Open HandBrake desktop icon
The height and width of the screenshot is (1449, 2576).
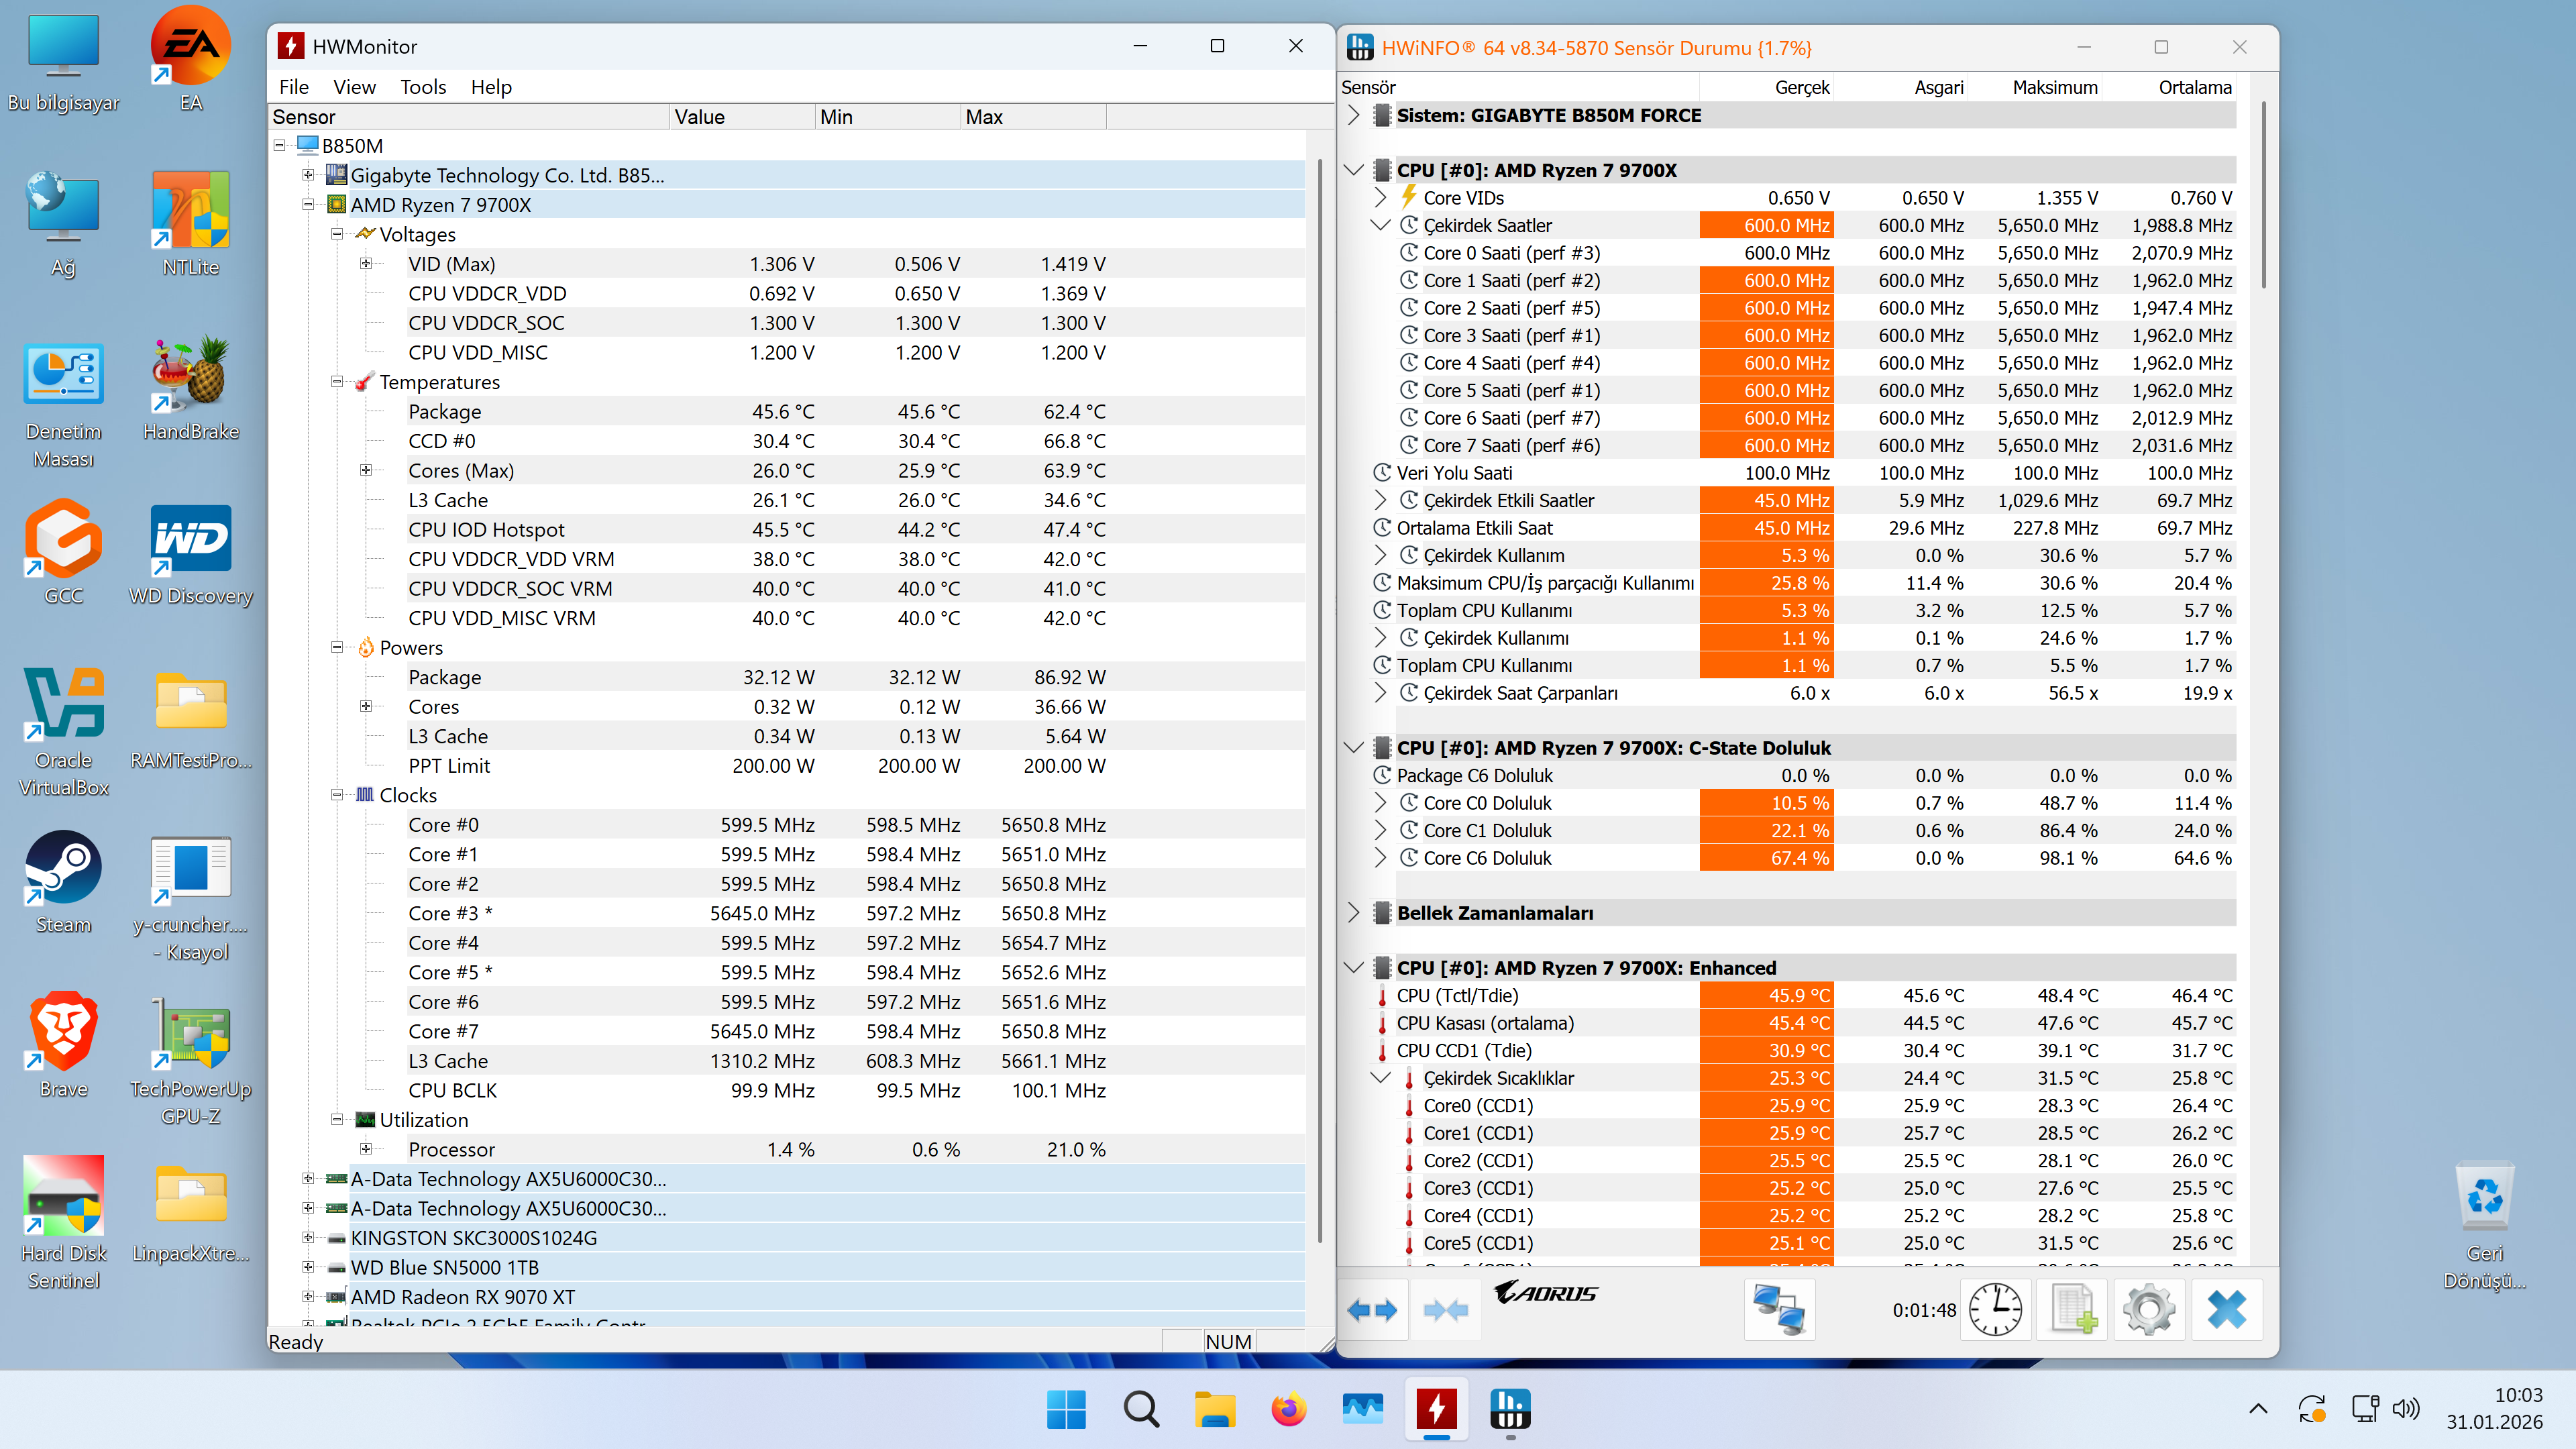[190, 388]
